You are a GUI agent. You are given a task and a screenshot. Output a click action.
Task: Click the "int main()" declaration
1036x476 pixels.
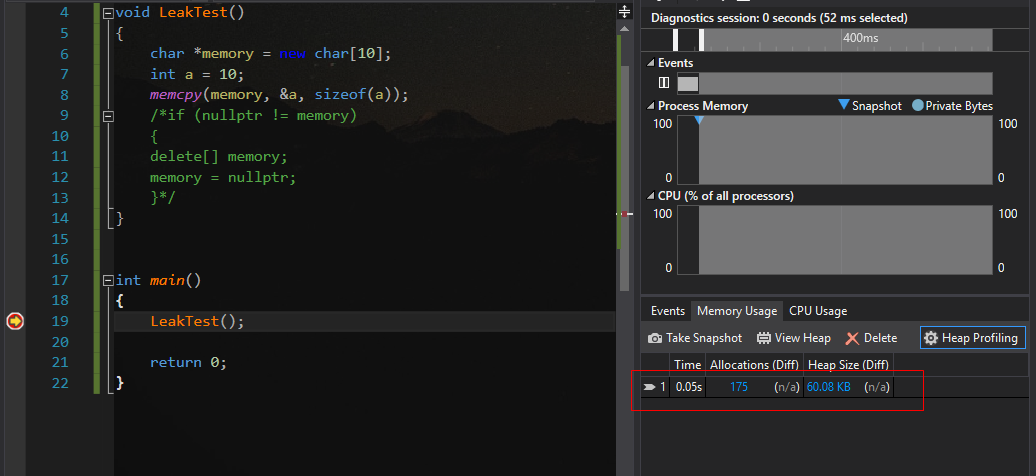(x=158, y=280)
